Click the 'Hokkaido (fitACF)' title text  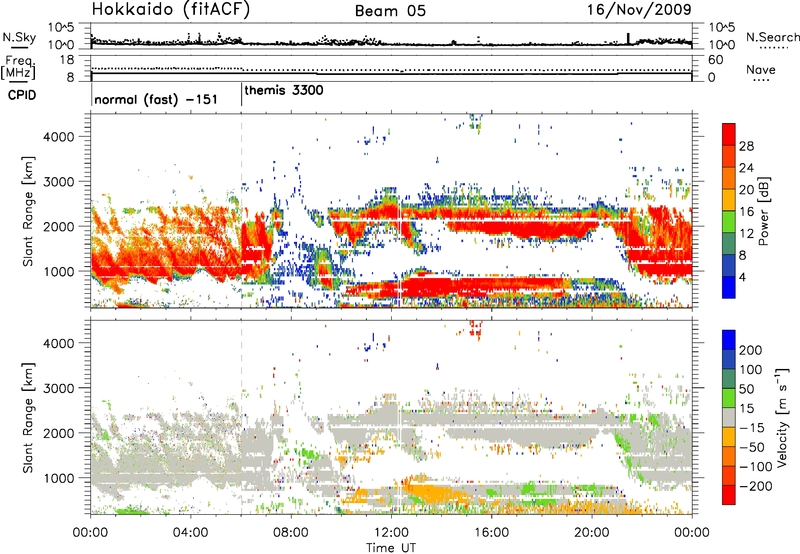pyautogui.click(x=171, y=9)
